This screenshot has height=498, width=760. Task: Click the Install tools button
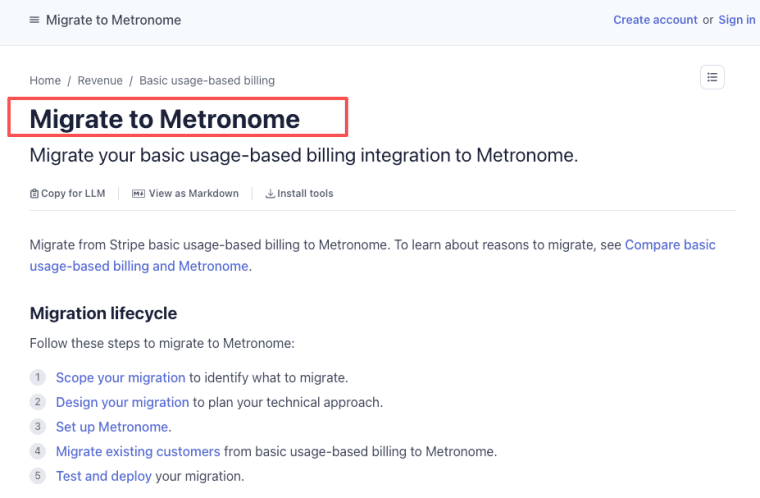(x=300, y=193)
